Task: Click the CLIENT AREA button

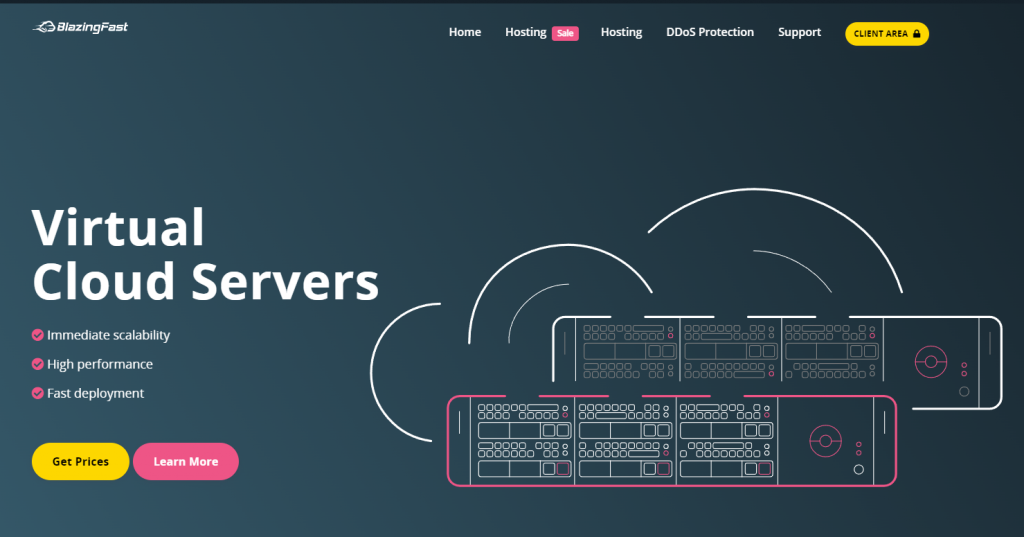Action: (887, 34)
